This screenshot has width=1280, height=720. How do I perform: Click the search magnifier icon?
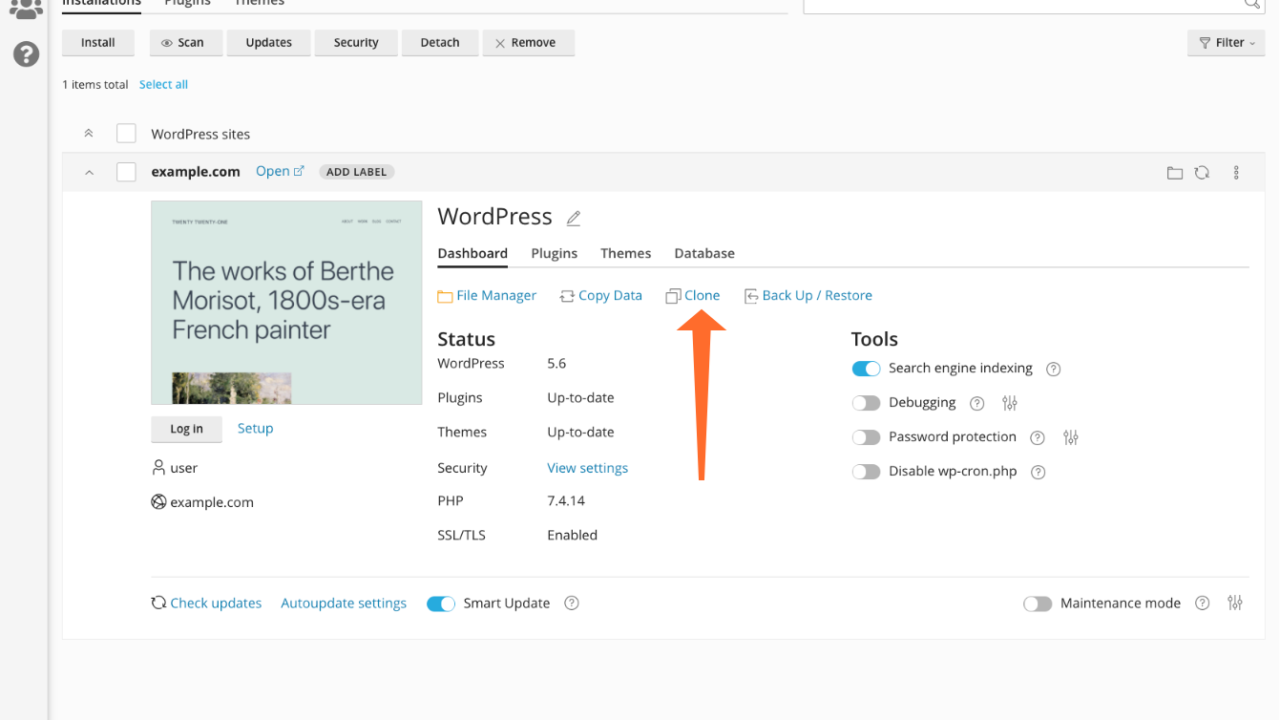pyautogui.click(x=1251, y=4)
